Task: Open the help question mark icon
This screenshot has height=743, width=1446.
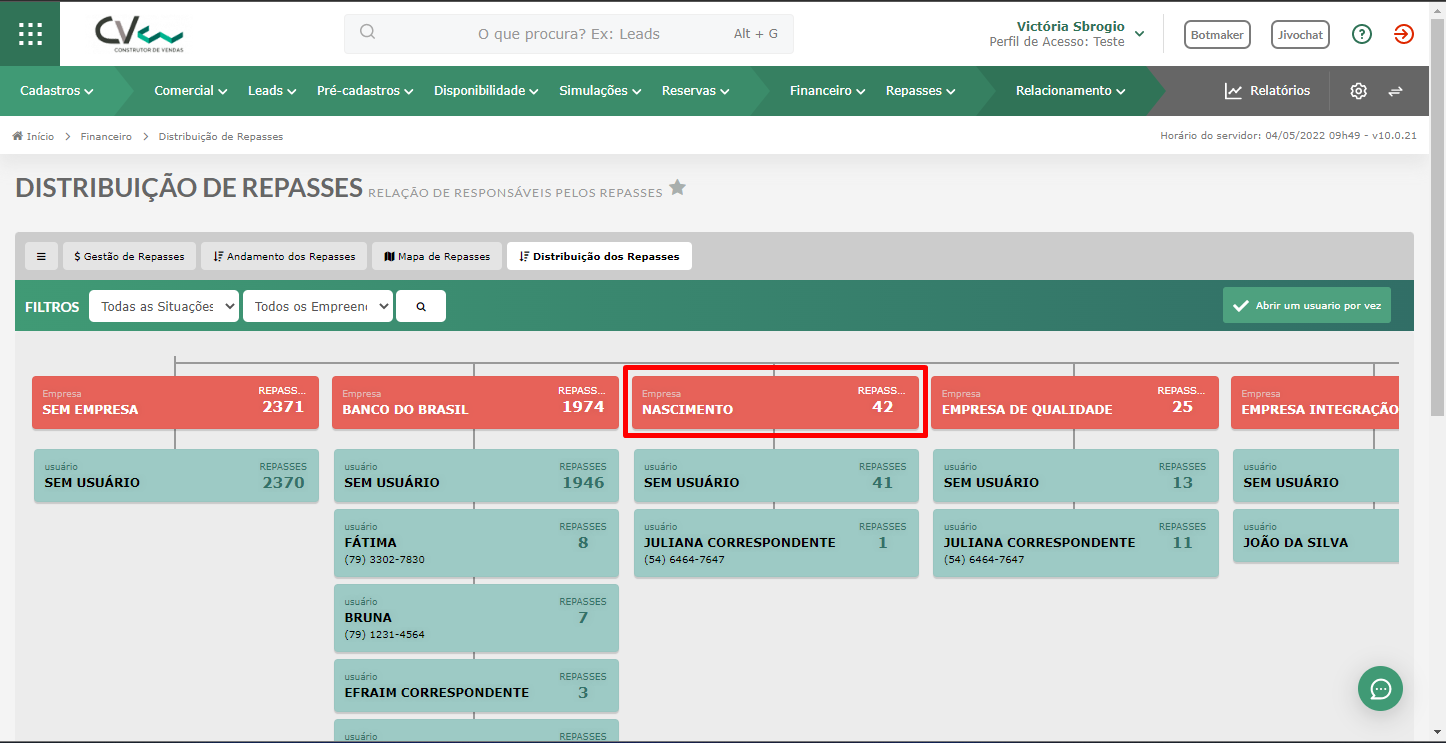Action: point(1361,34)
